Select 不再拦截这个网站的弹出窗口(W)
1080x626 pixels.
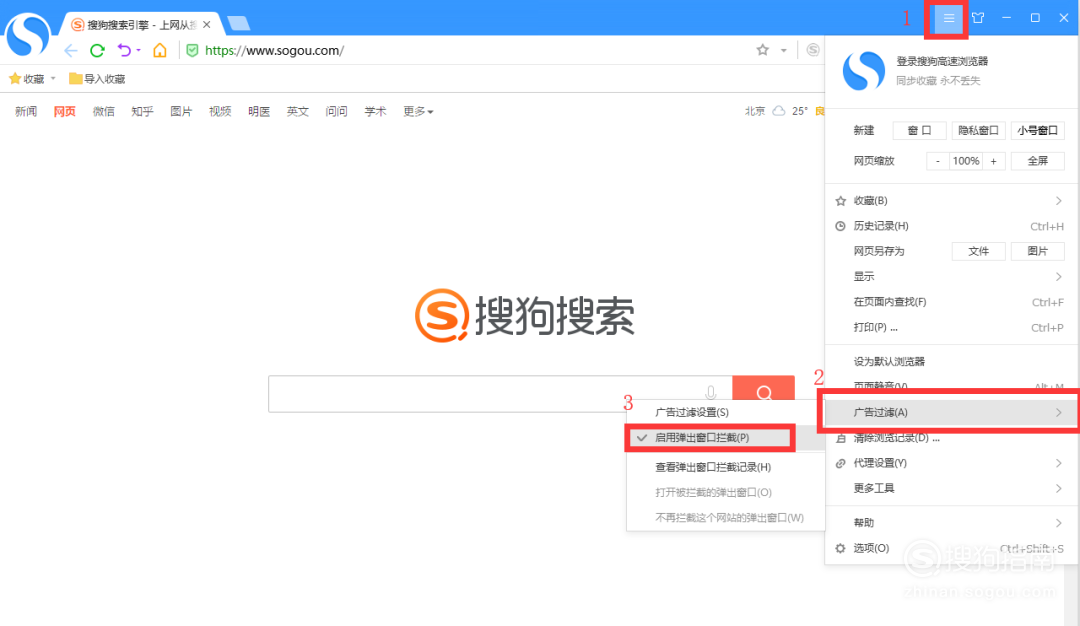coord(725,518)
